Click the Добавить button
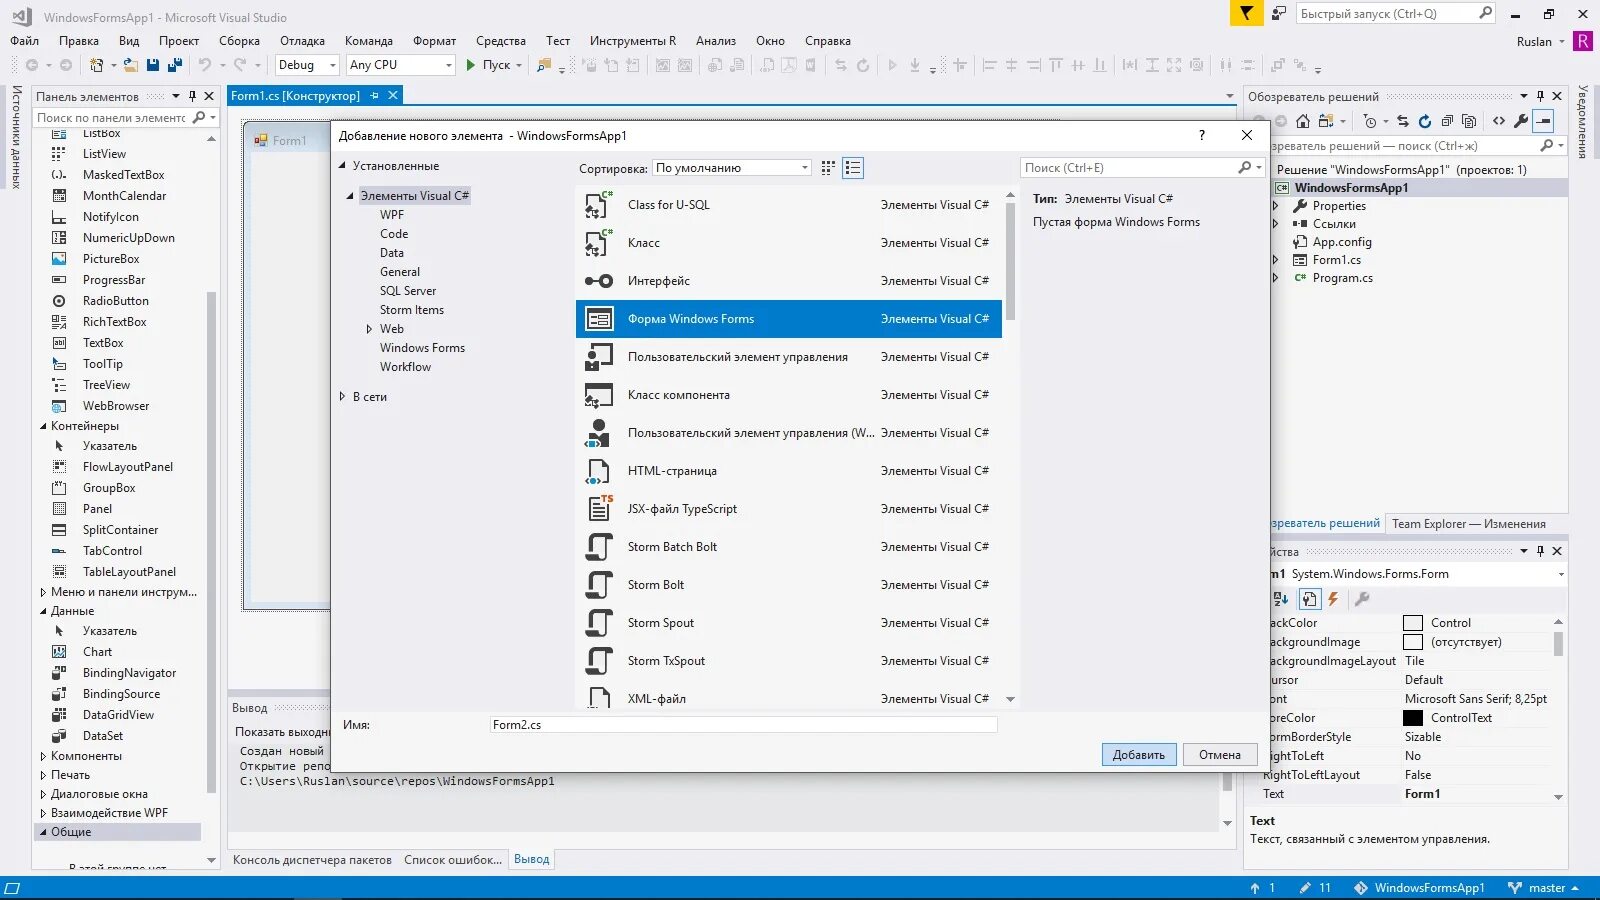 pyautogui.click(x=1139, y=755)
